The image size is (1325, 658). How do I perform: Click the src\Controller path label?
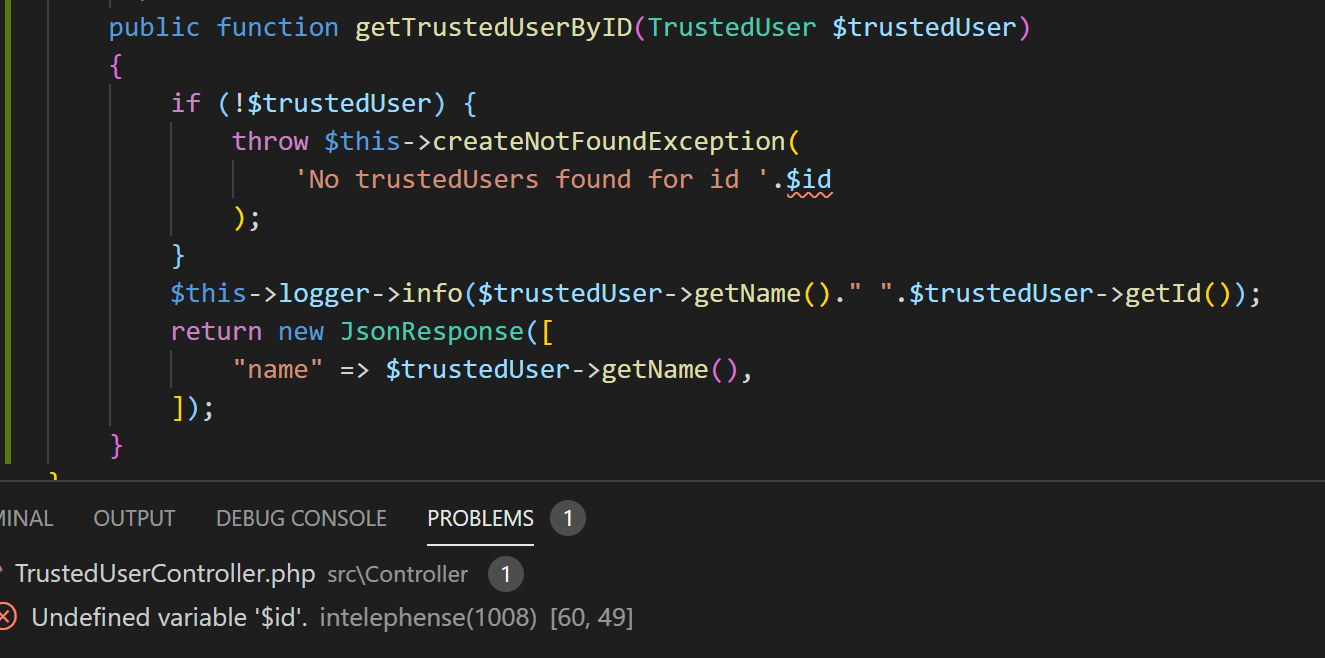(398, 575)
